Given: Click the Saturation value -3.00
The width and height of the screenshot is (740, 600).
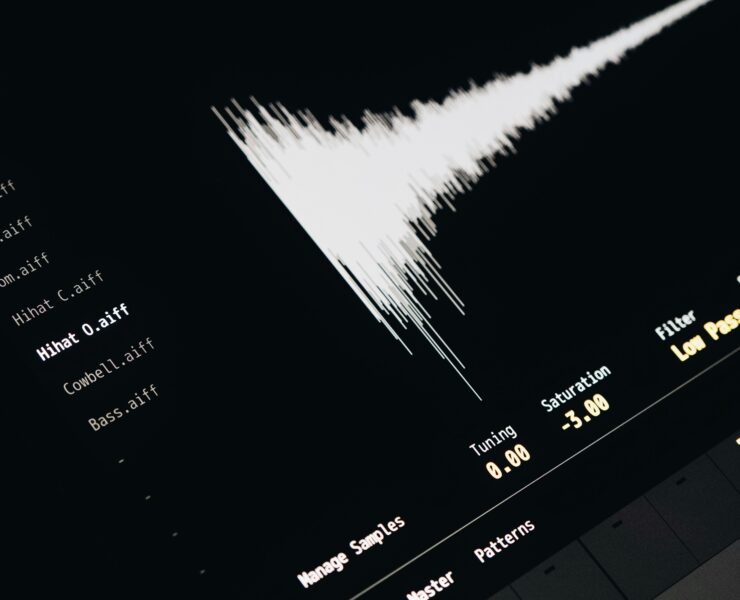Looking at the screenshot, I should [586, 412].
